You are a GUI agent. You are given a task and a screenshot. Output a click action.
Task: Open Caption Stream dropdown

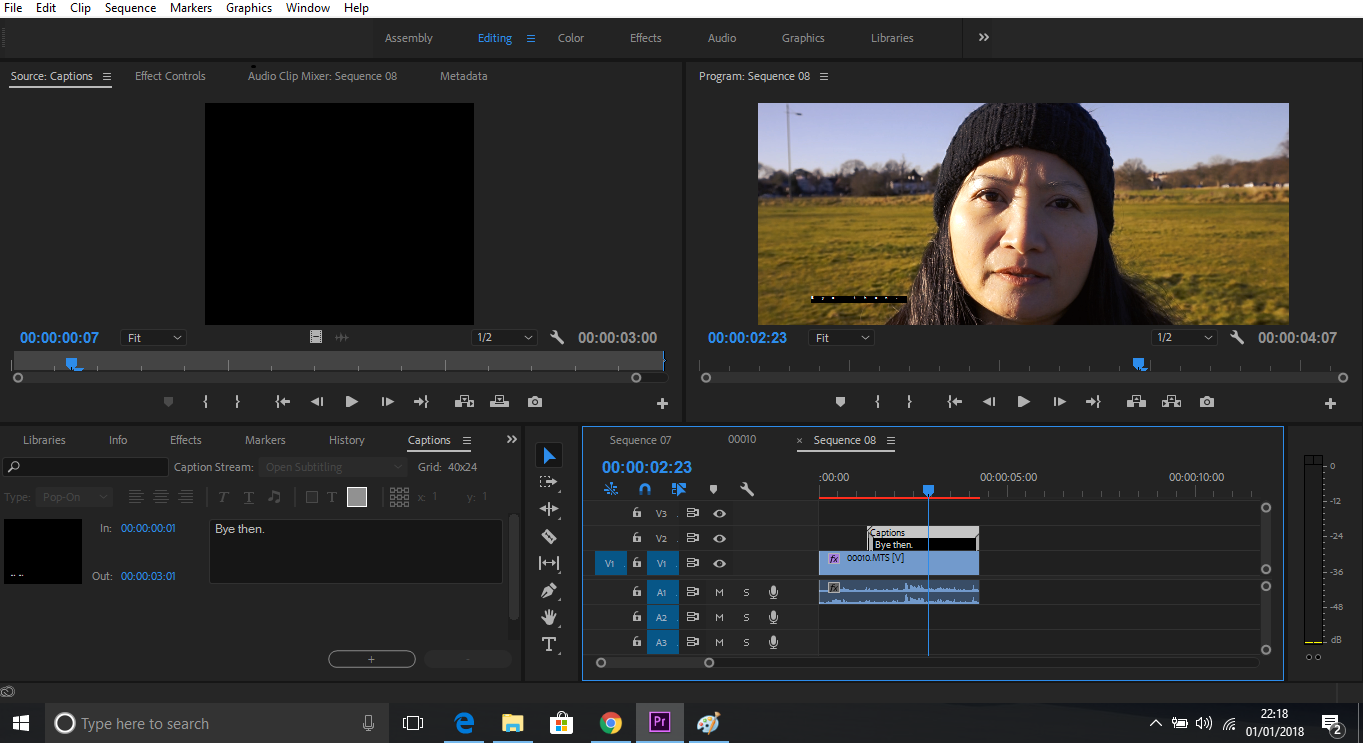332,467
